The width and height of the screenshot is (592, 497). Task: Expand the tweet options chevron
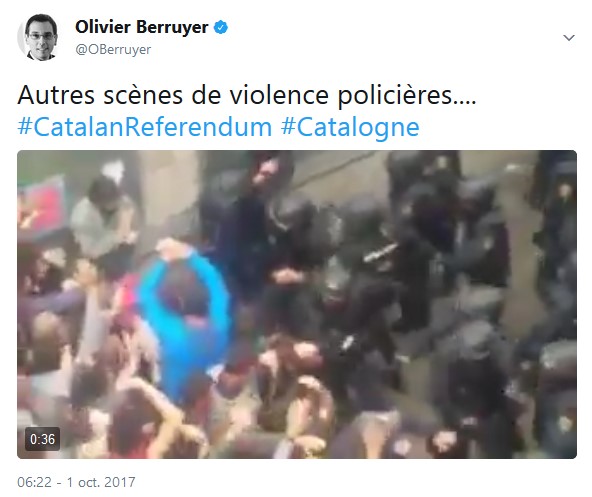pos(569,38)
